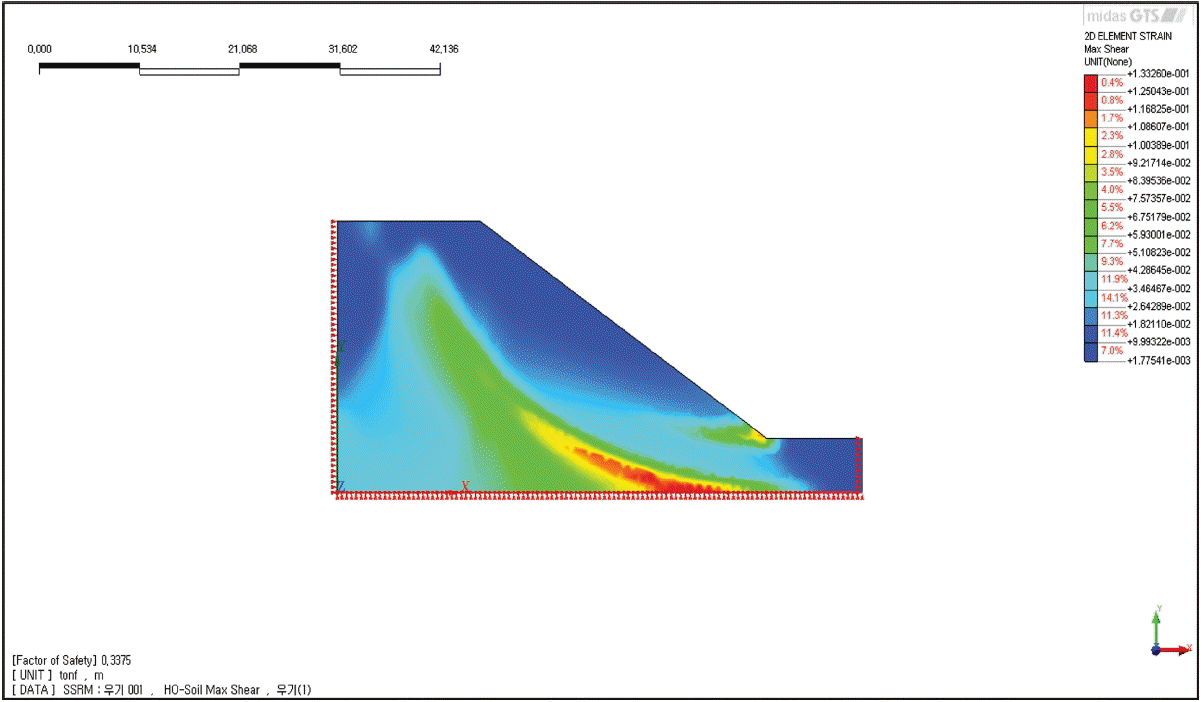
Task: Click the blue Z origin marker at model corner
Action: tap(341, 486)
